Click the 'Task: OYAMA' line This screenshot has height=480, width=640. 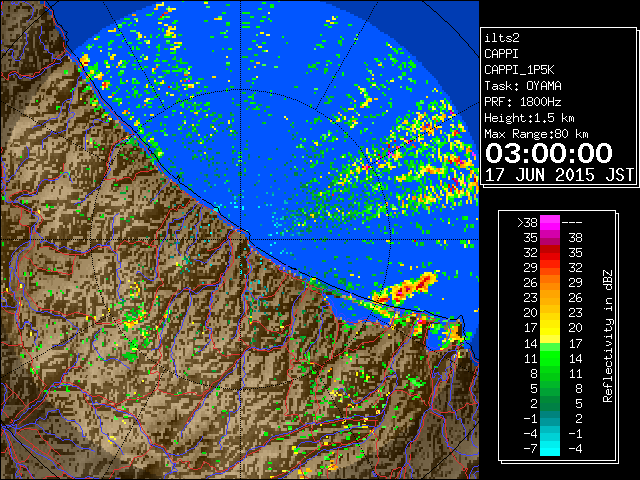[523, 86]
